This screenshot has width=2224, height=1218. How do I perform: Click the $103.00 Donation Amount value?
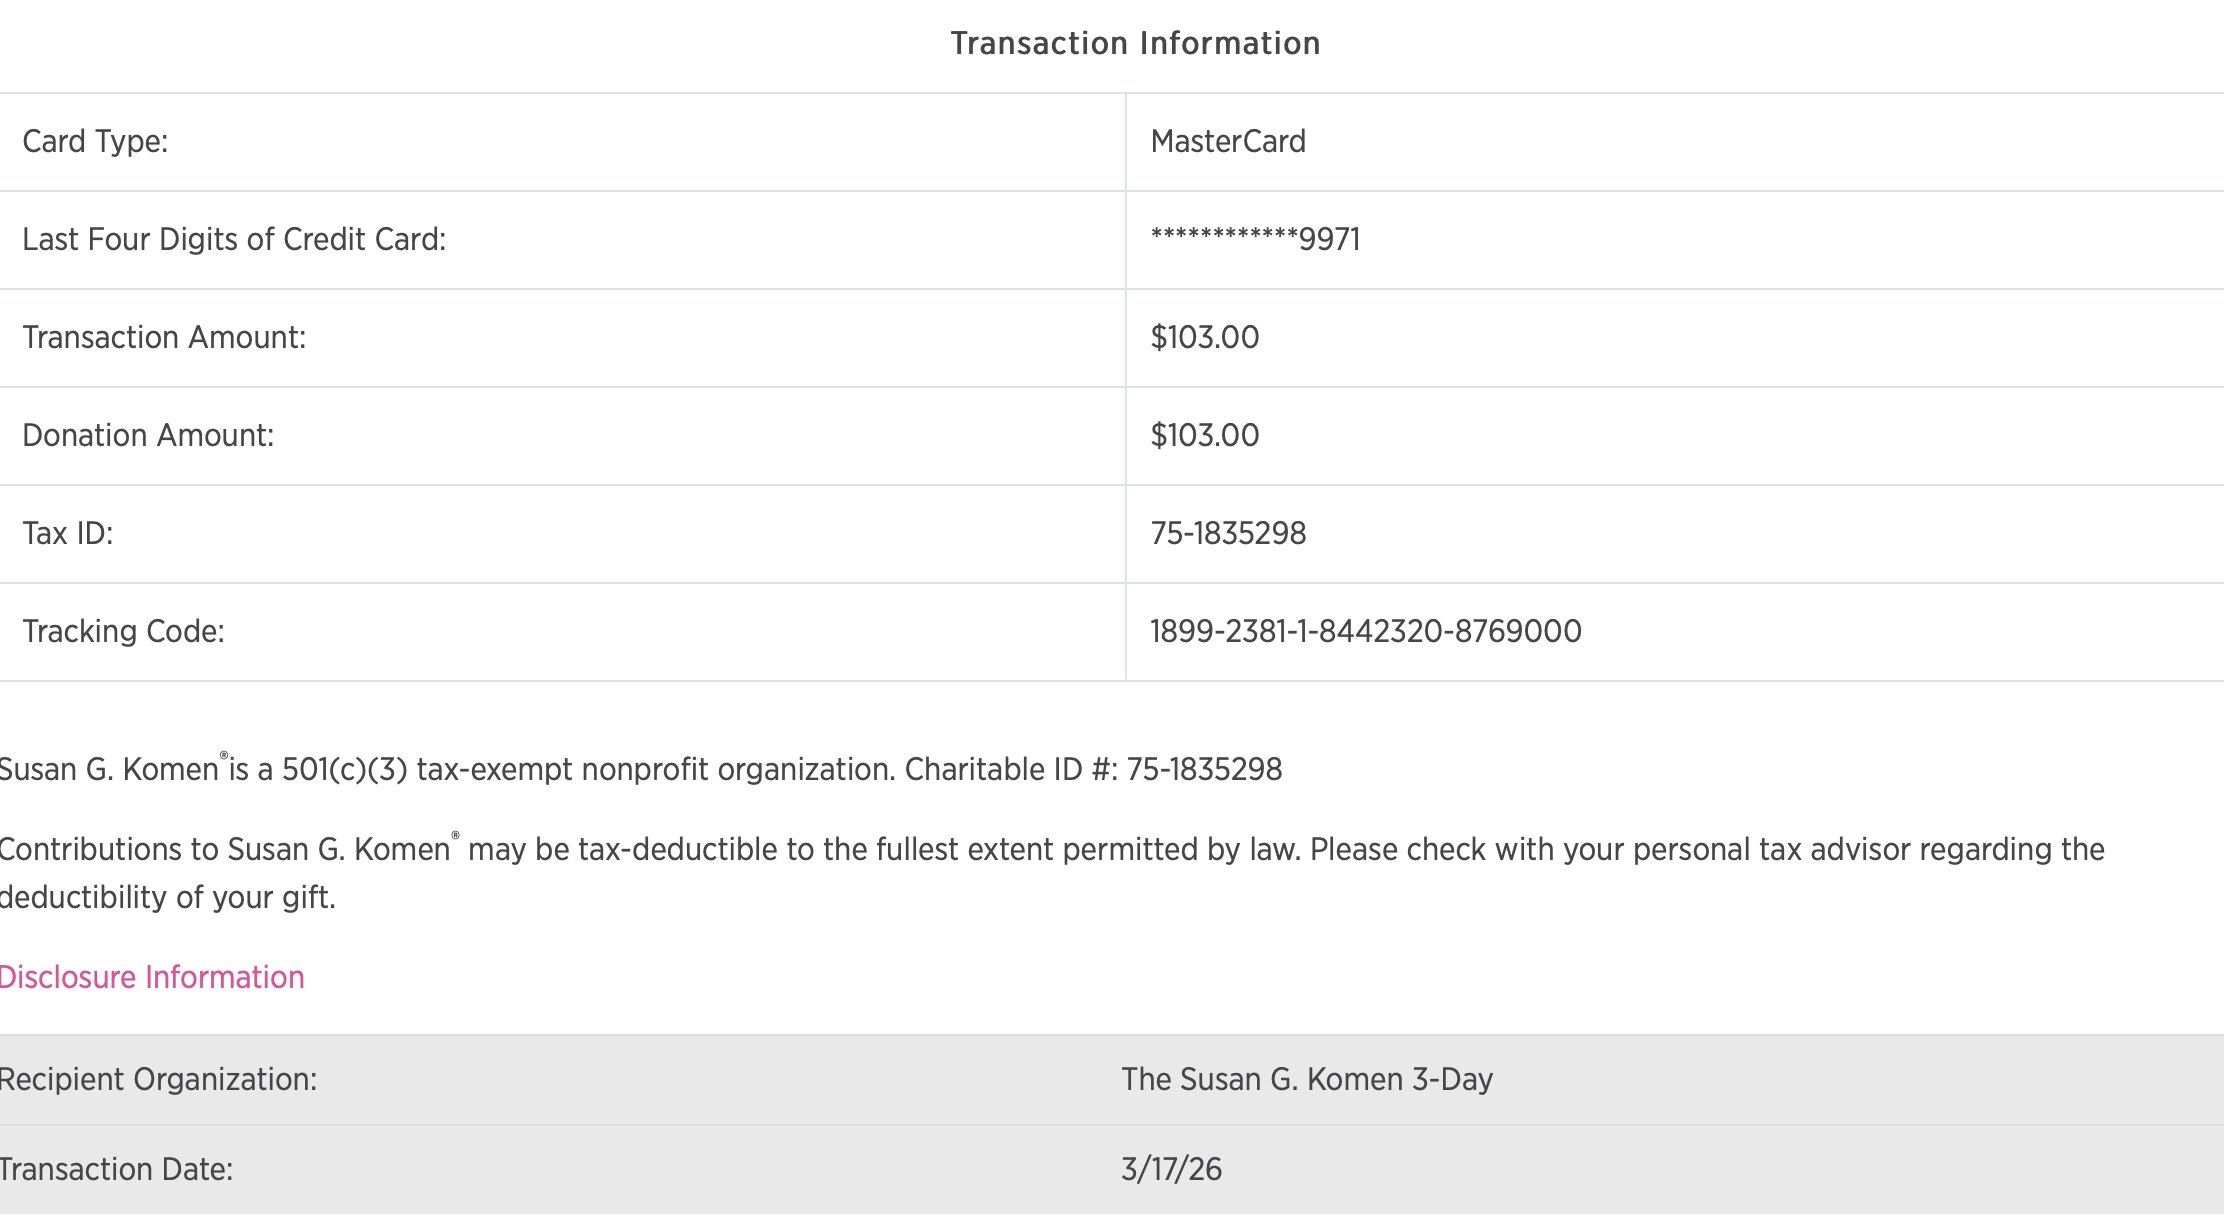coord(1205,436)
